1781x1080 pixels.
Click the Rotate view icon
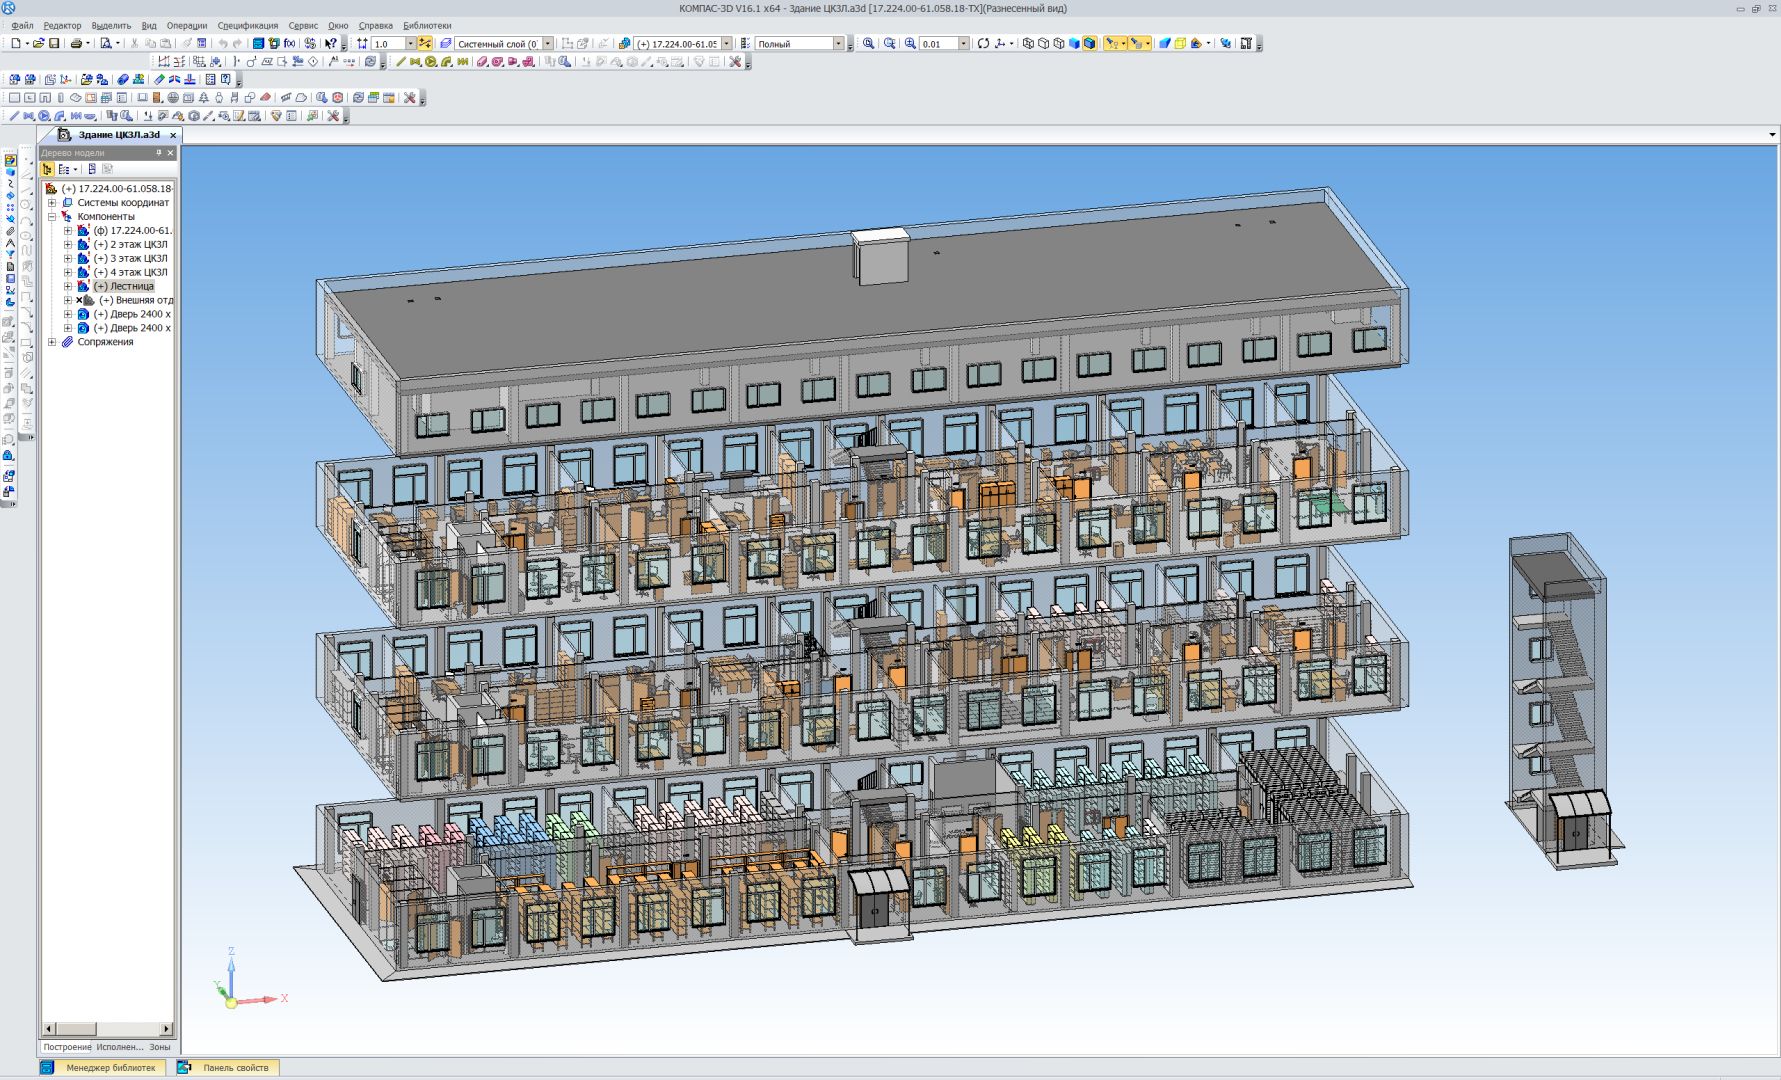pos(983,44)
